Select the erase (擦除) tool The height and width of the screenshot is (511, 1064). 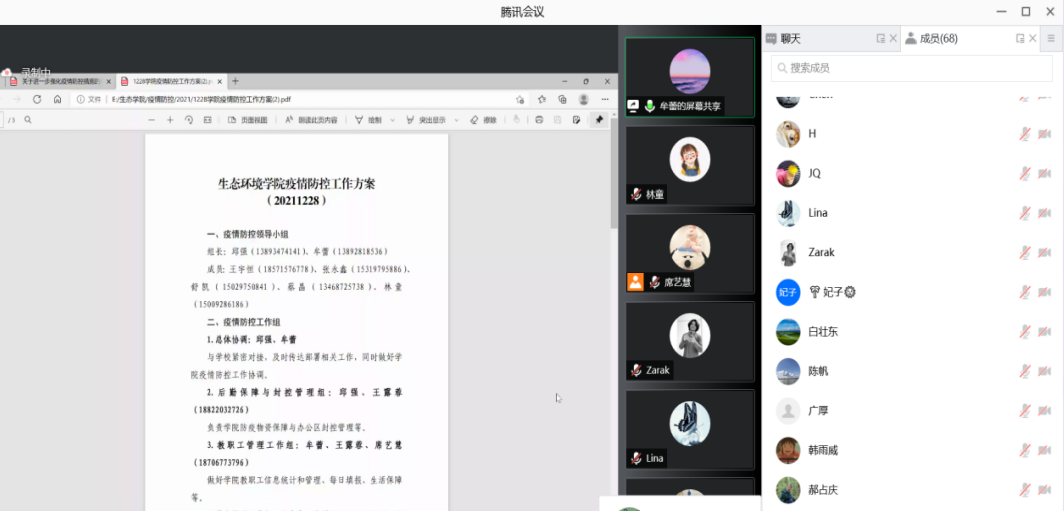tap(484, 120)
